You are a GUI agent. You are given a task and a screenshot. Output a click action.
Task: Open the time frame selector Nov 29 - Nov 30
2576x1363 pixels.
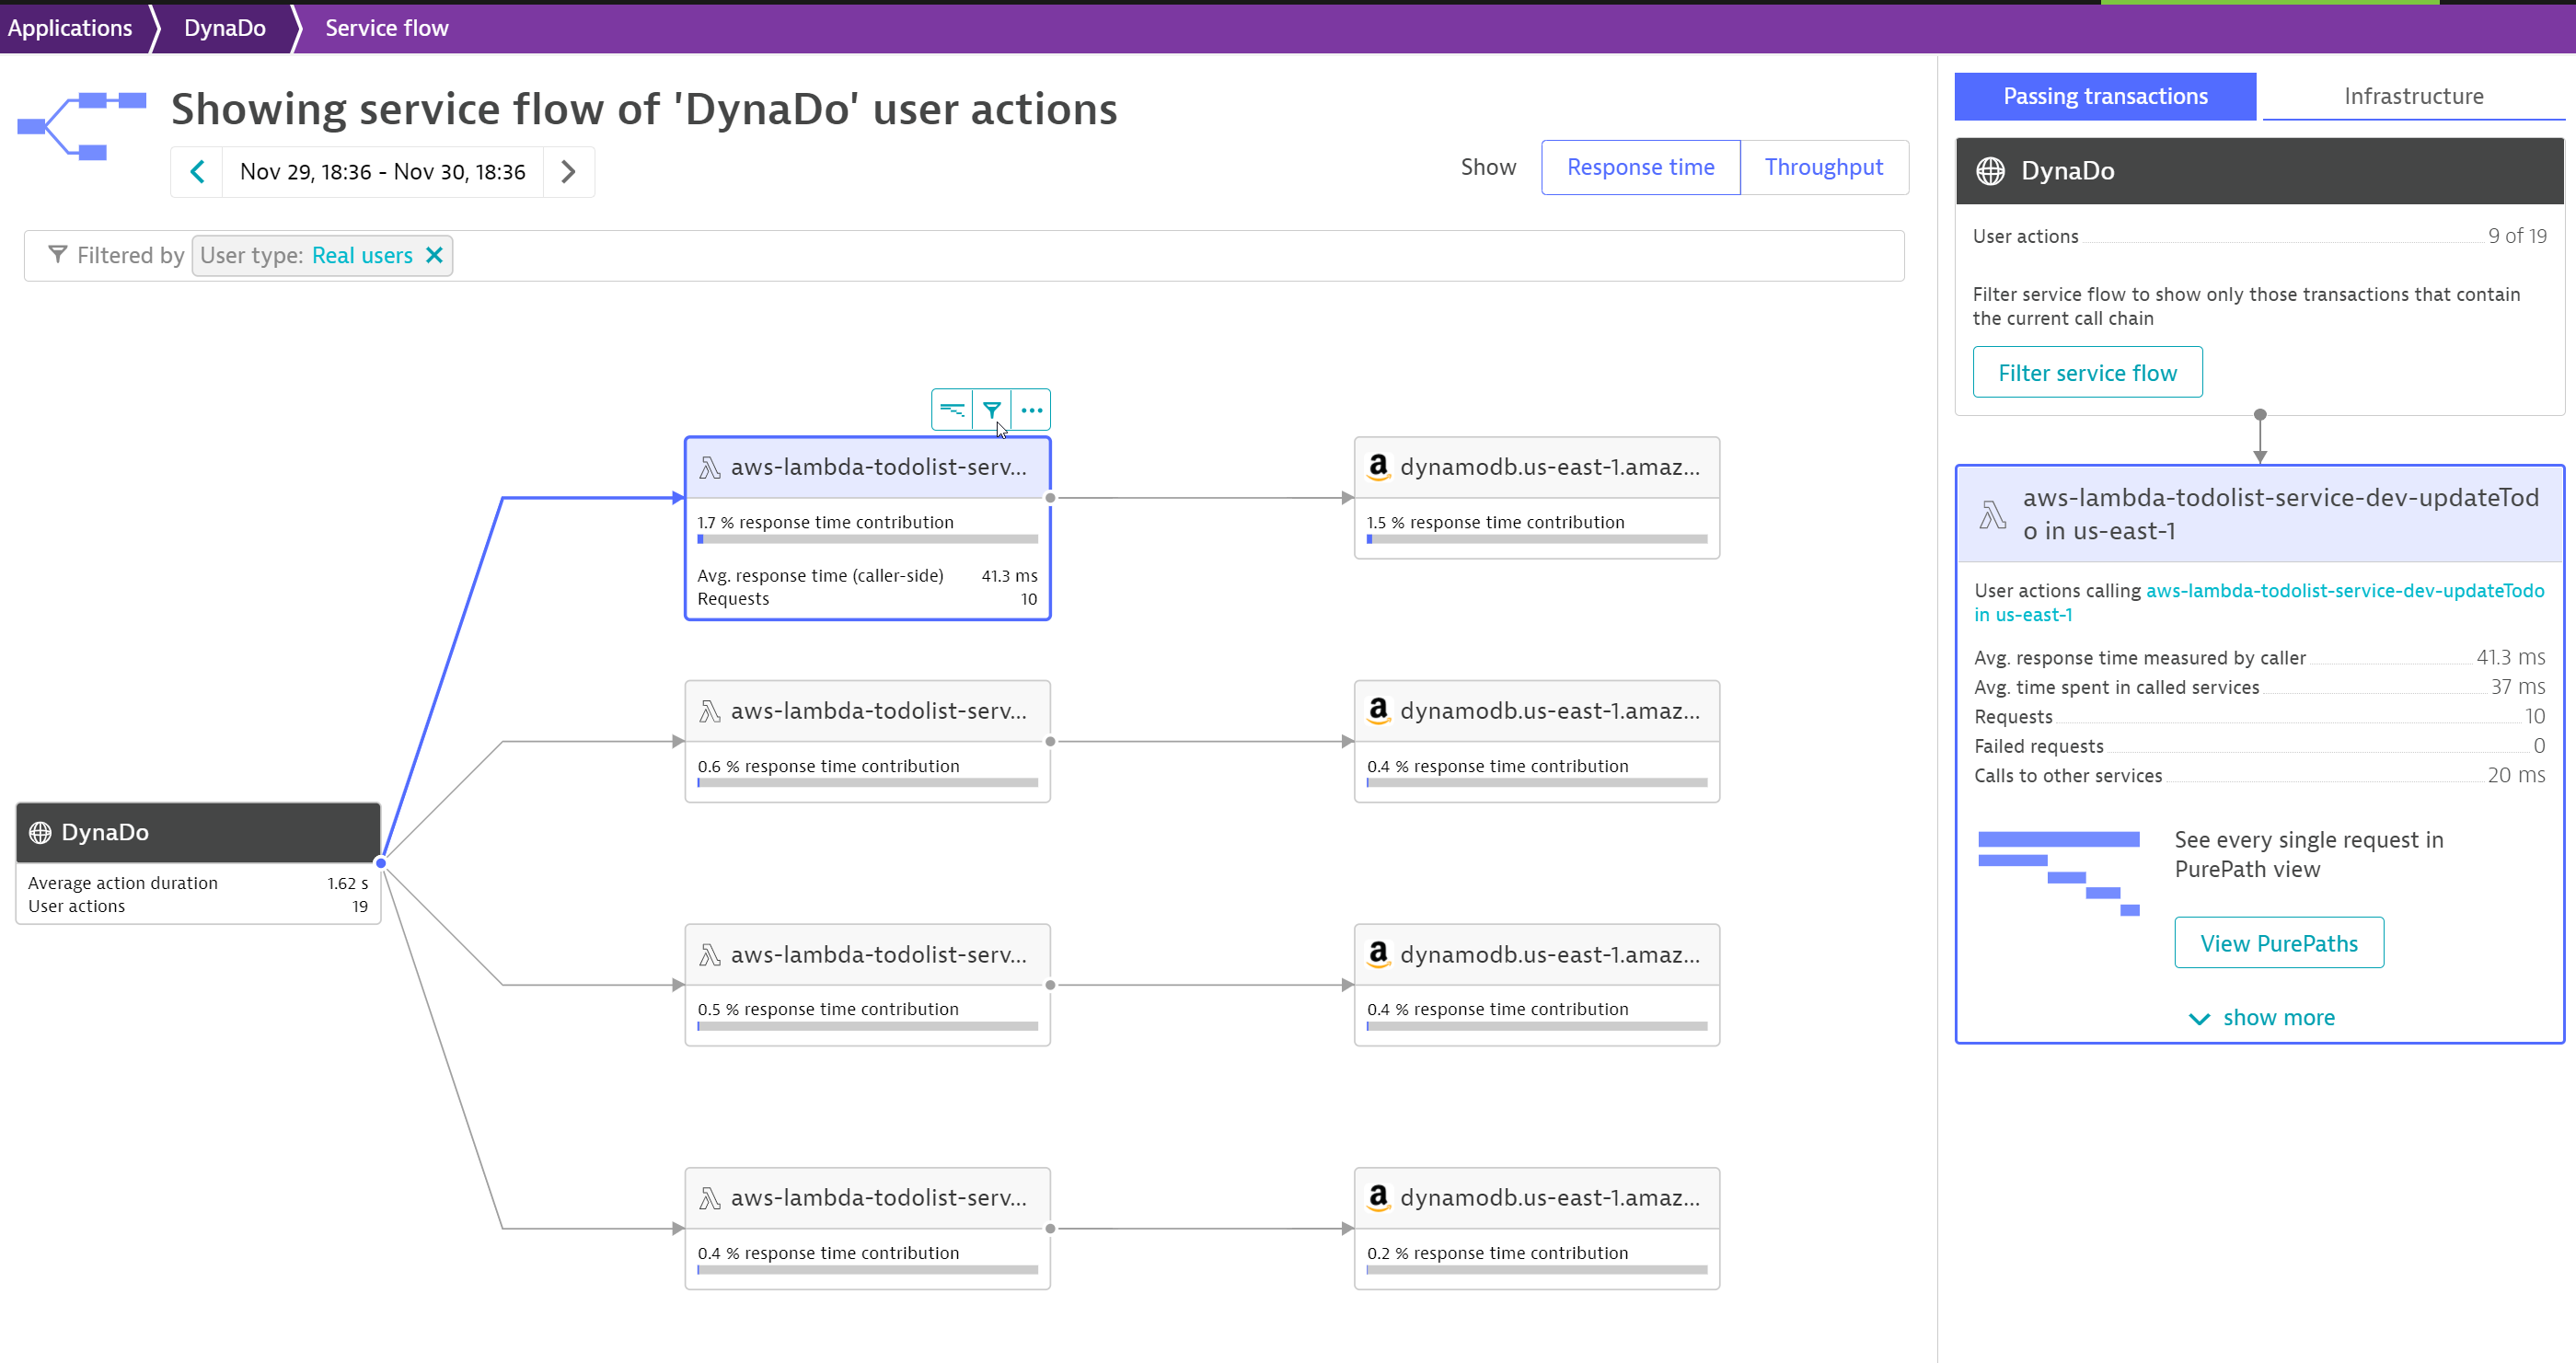[383, 172]
